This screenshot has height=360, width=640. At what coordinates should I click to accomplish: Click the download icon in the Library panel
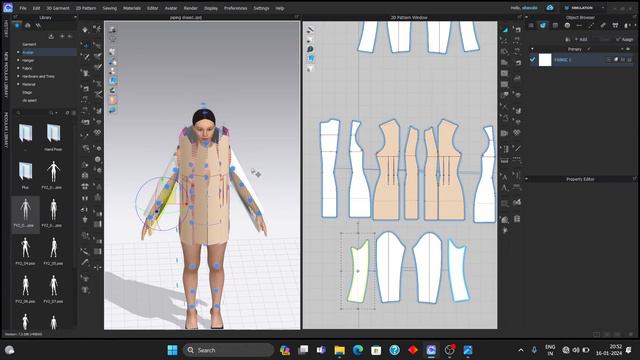(x=51, y=36)
